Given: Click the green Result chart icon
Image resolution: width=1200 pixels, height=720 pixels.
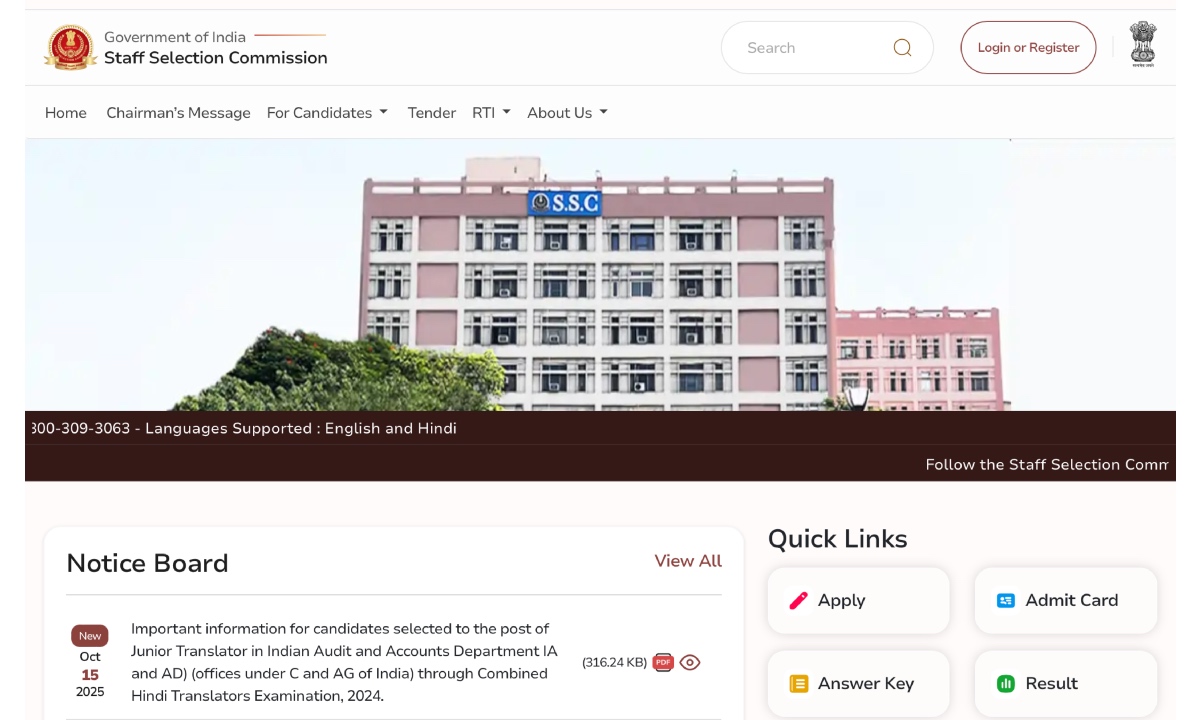Looking at the screenshot, I should pyautogui.click(x=1006, y=684).
